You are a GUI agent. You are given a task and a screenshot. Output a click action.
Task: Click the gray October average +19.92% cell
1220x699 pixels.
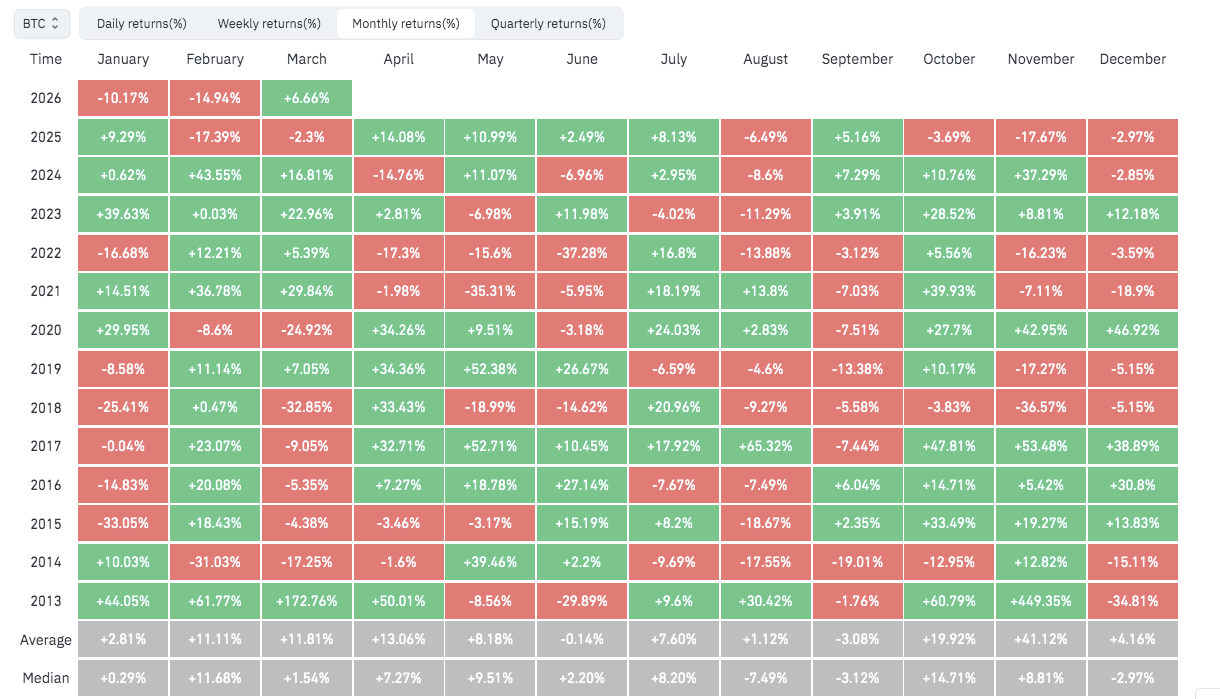949,640
